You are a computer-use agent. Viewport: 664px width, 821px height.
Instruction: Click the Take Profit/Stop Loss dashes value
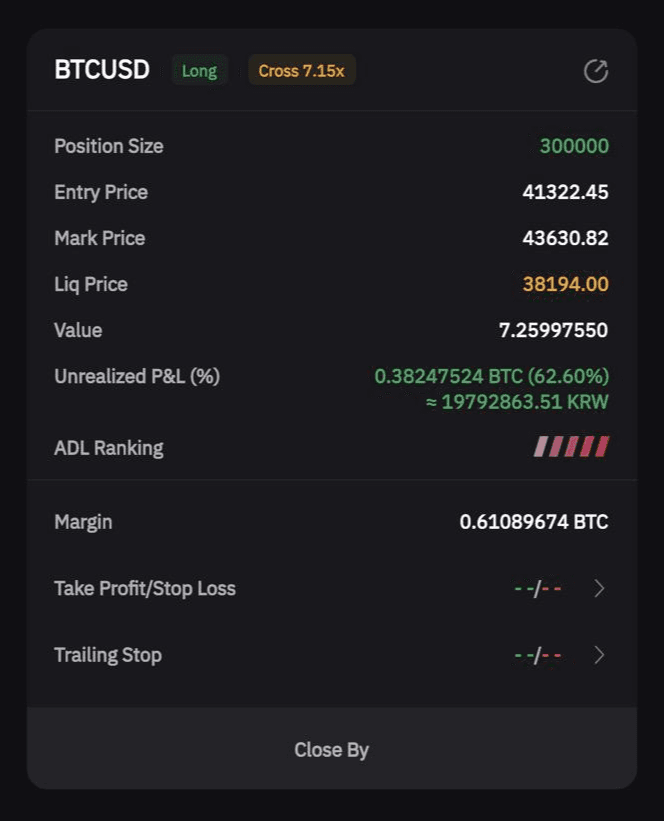pos(538,589)
